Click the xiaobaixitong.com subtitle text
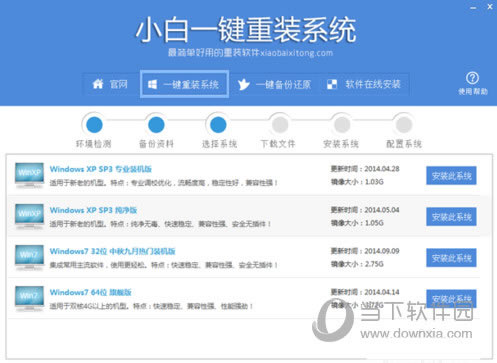497x363 pixels. pyautogui.click(x=296, y=53)
